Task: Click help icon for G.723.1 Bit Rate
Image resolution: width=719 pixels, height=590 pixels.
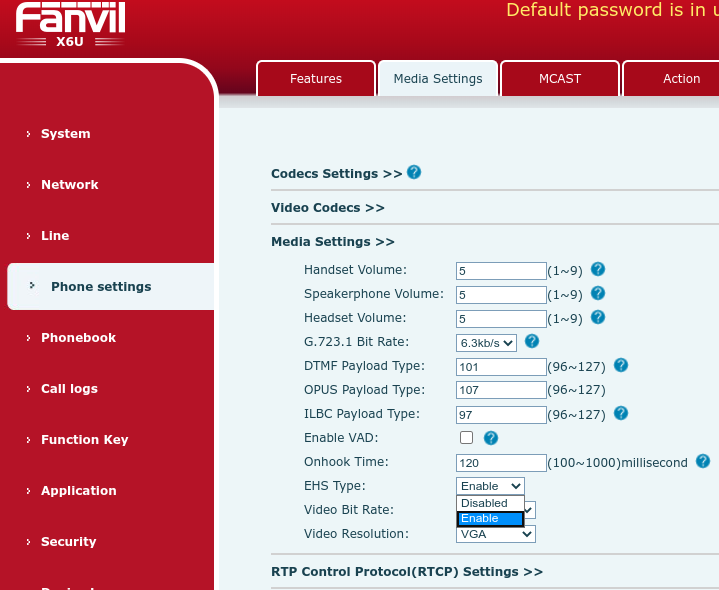Action: pyautogui.click(x=531, y=341)
